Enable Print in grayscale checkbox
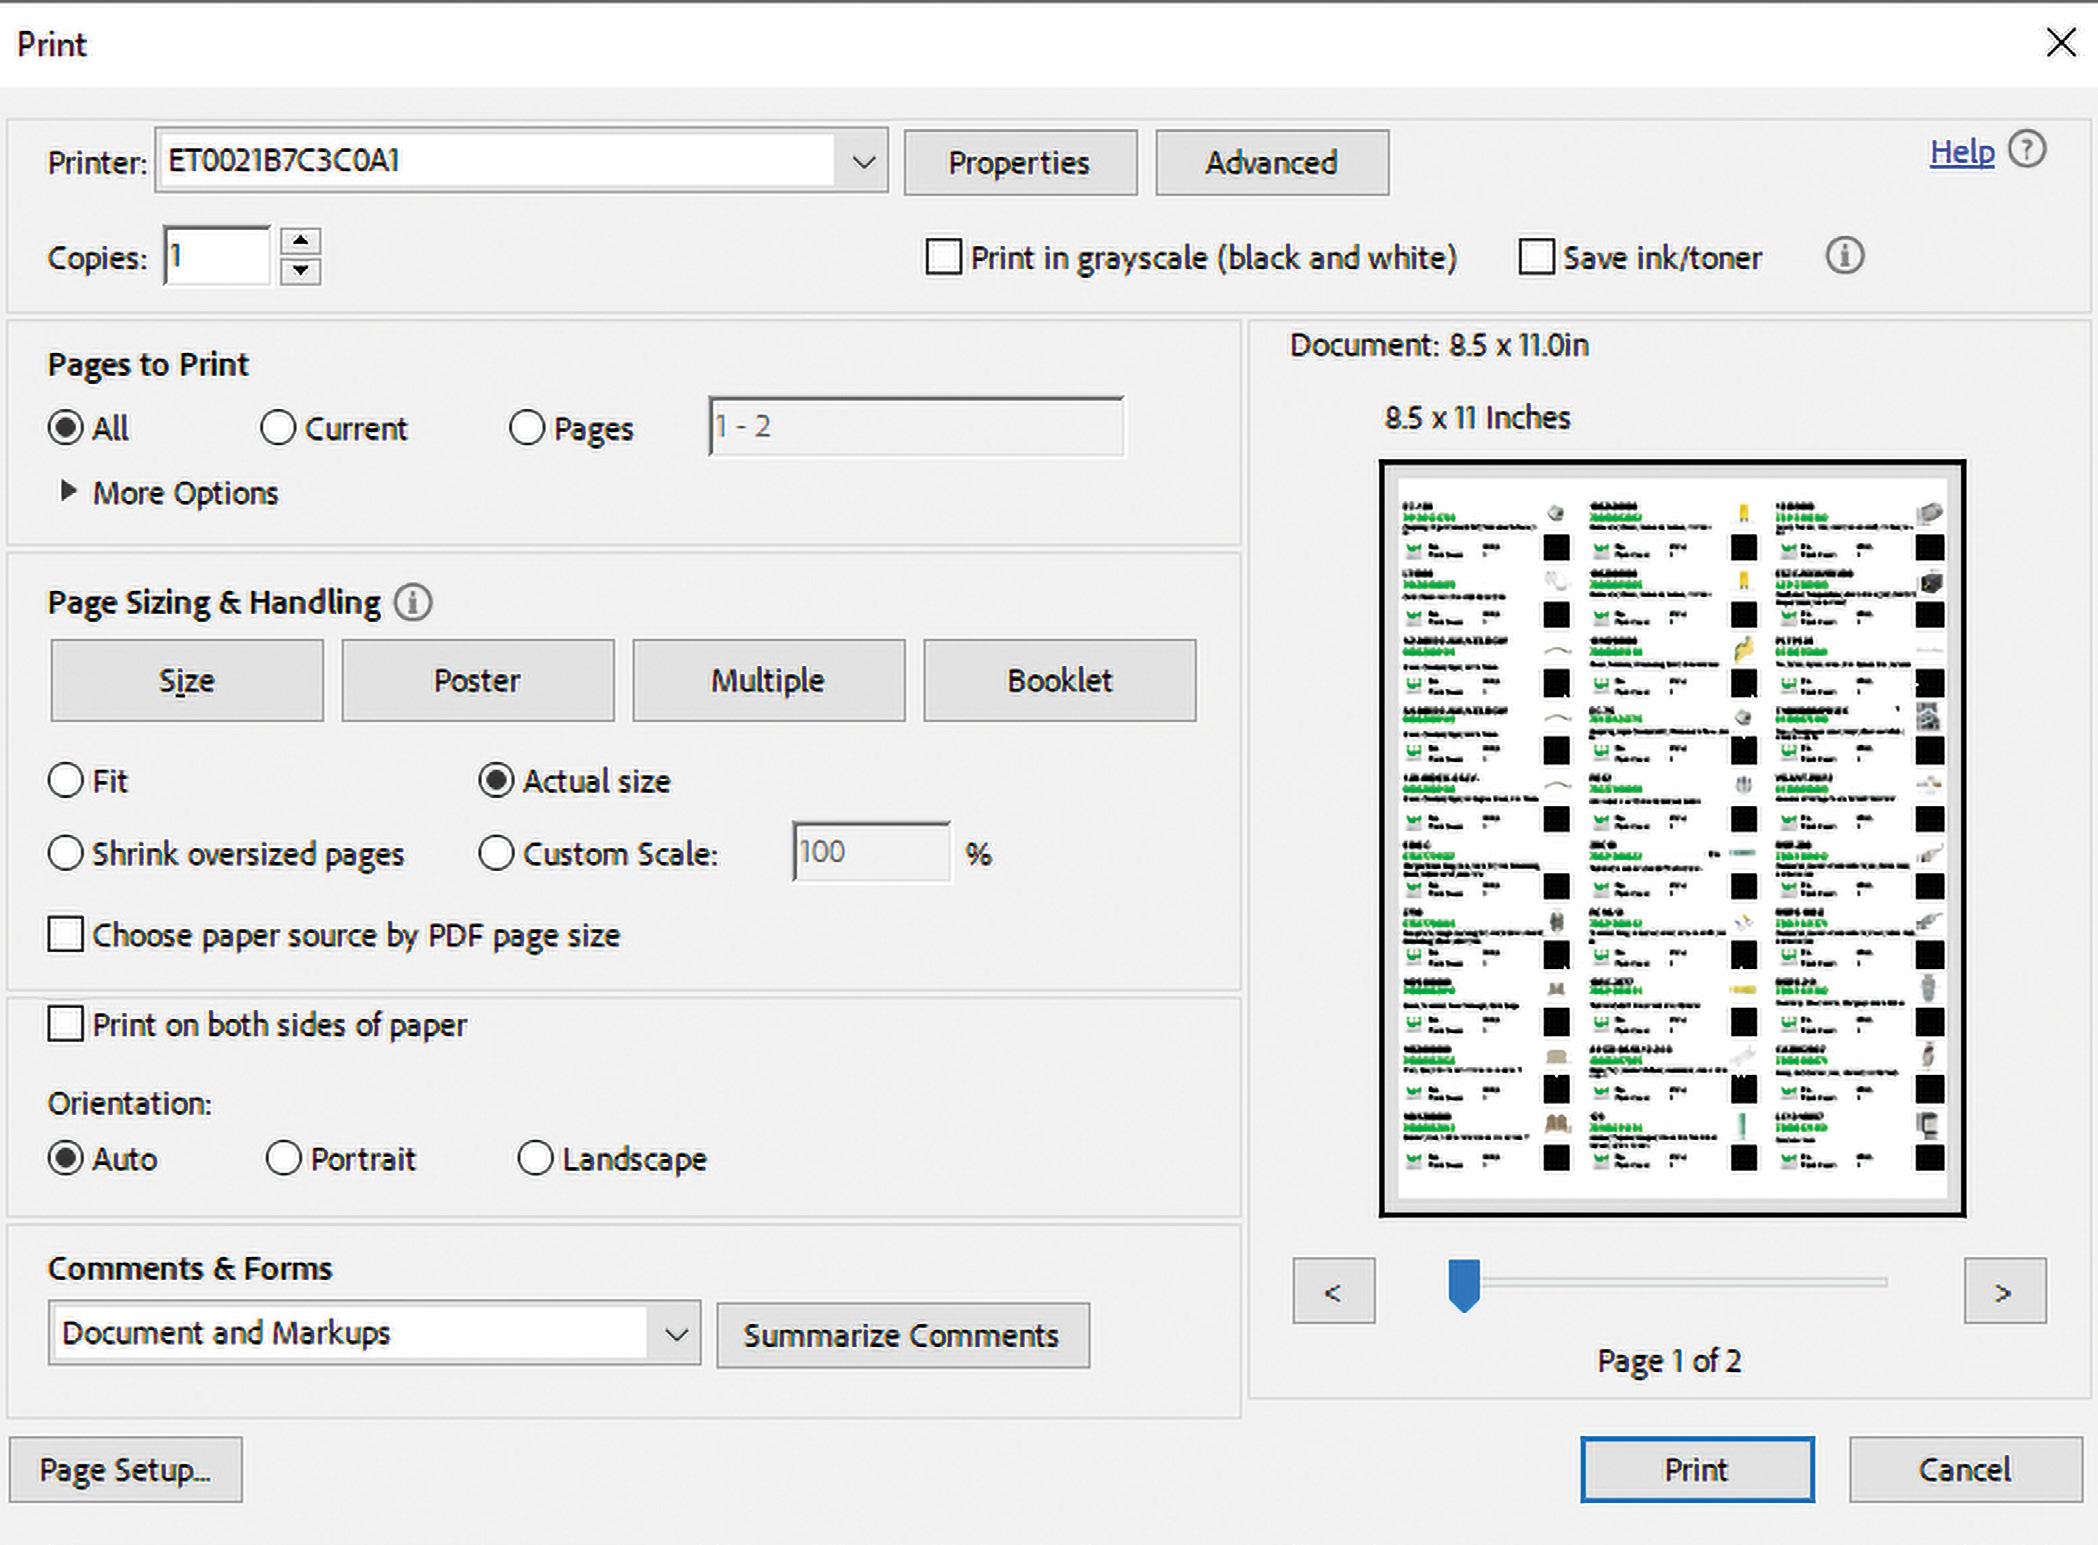This screenshot has height=1545, width=2098. 943,257
